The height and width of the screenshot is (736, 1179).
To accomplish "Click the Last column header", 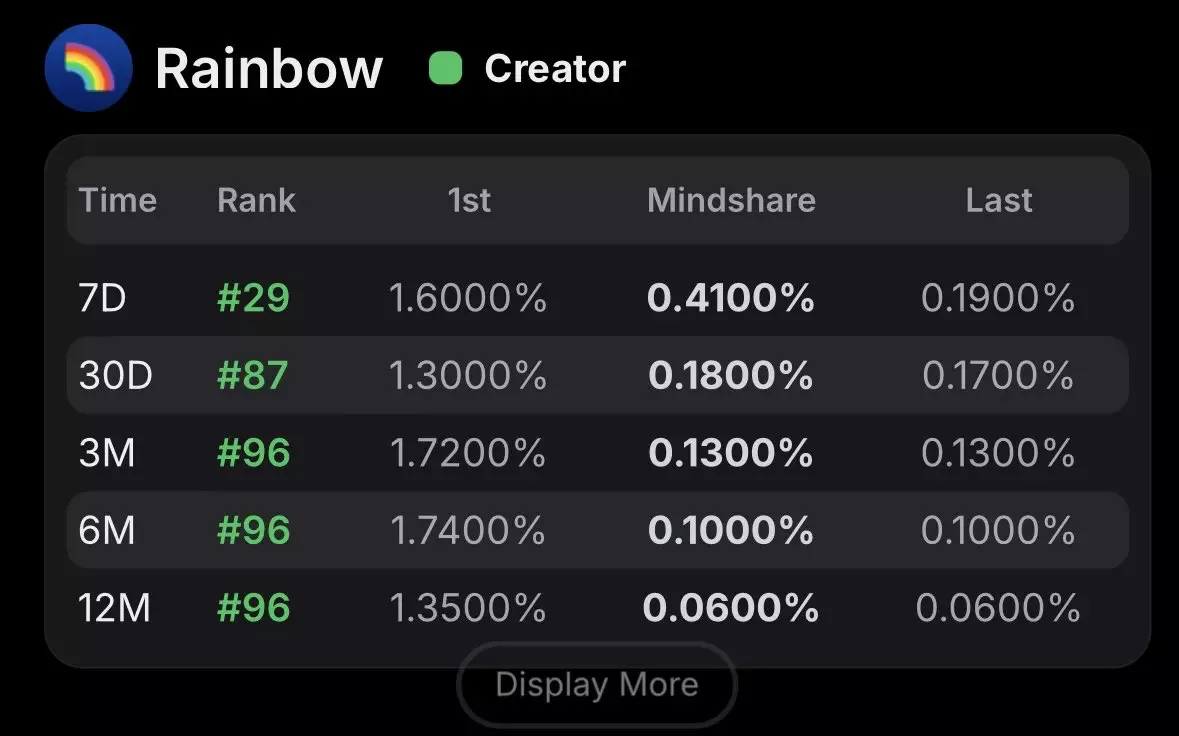I will click(x=999, y=200).
